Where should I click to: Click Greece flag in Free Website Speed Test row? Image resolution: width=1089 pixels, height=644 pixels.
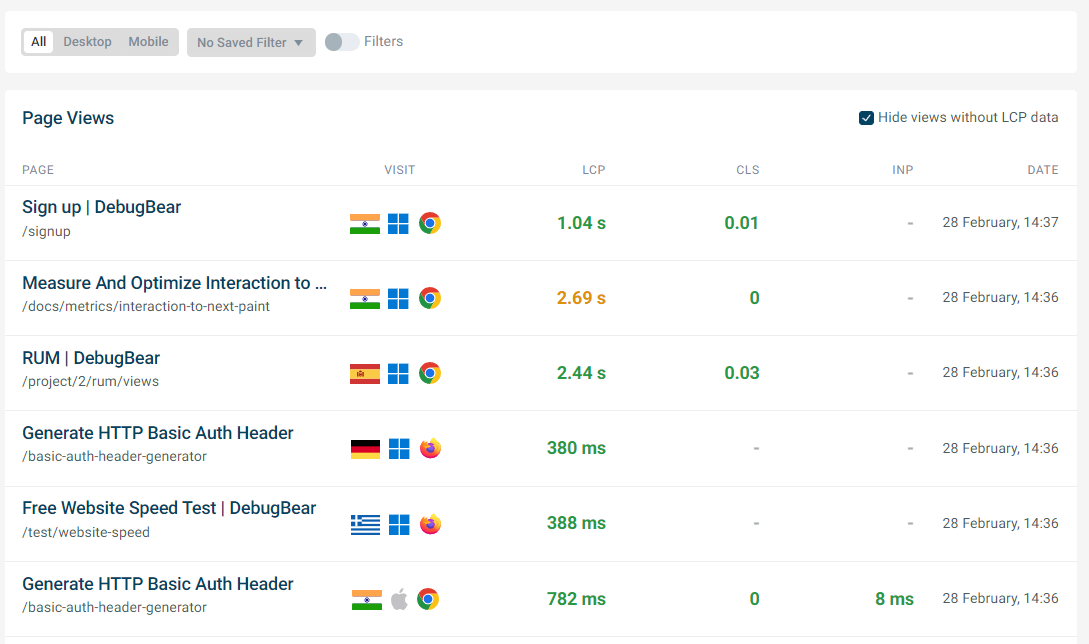(x=365, y=525)
